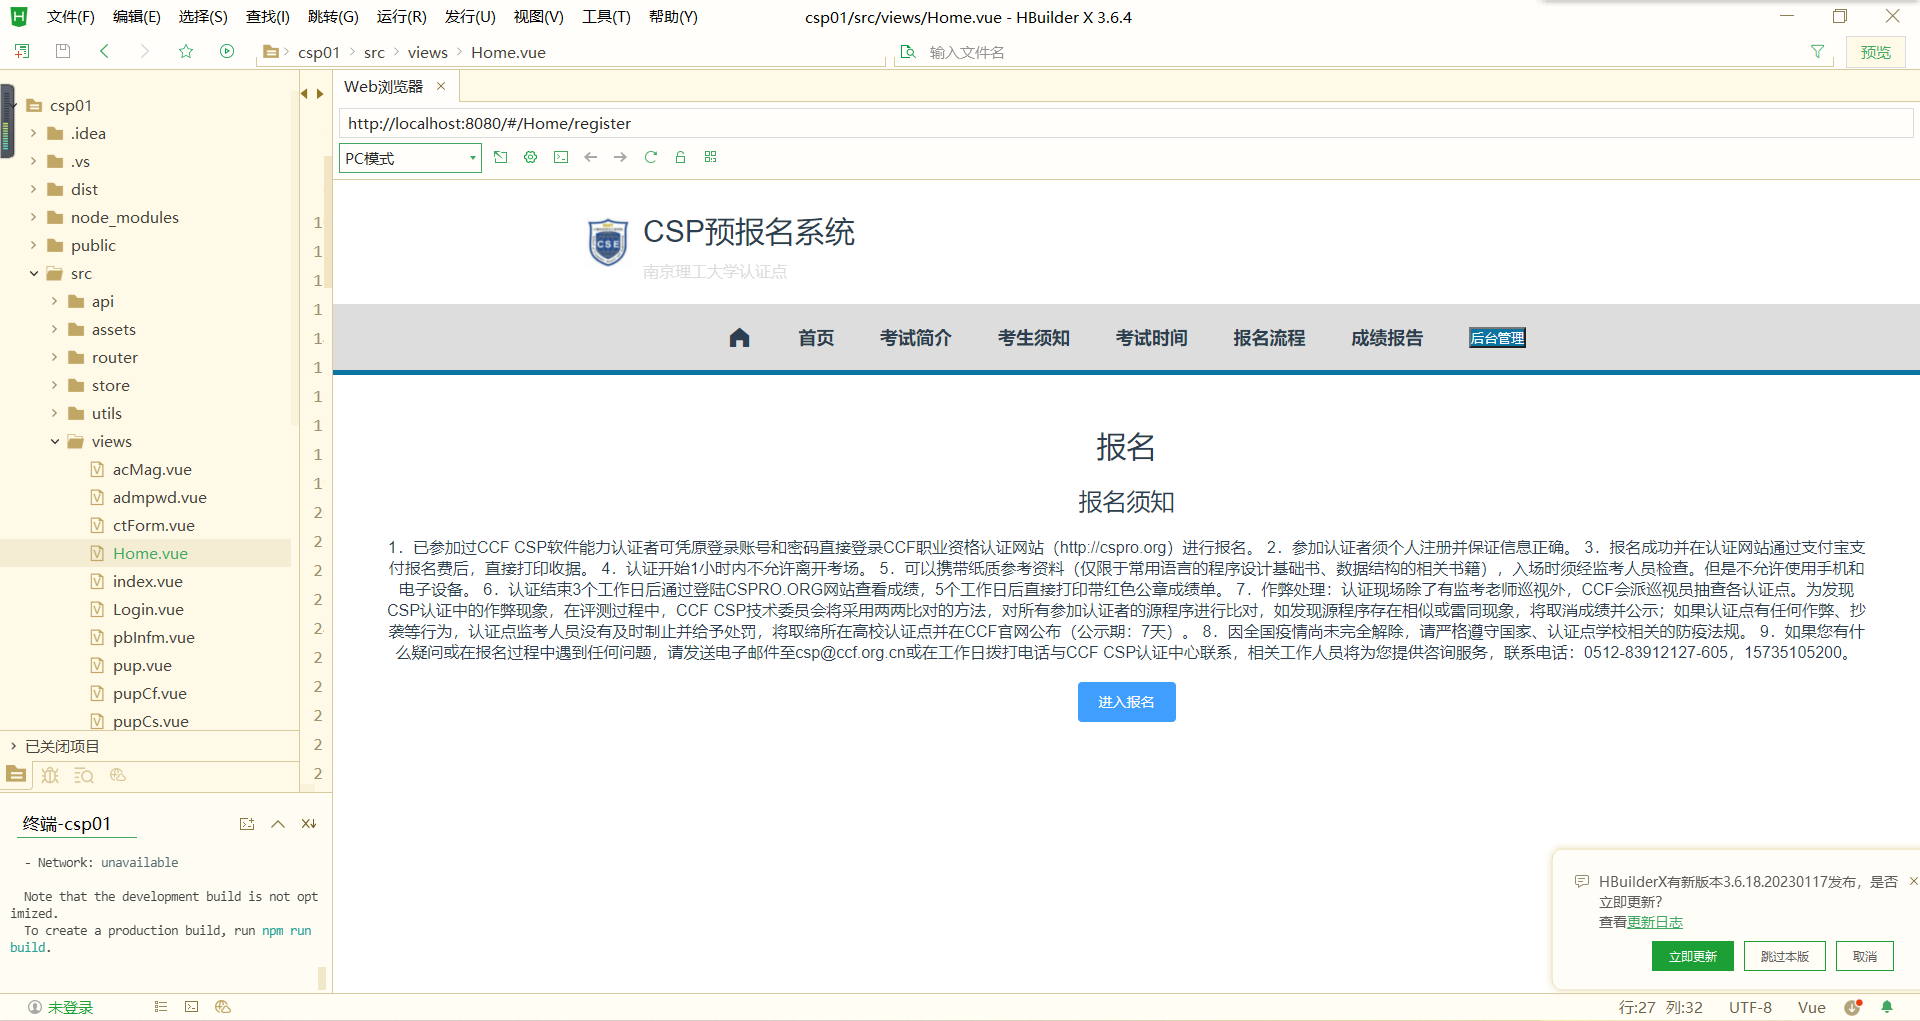The image size is (1920, 1021).
Task: Open page in external browser icon
Action: [501, 157]
